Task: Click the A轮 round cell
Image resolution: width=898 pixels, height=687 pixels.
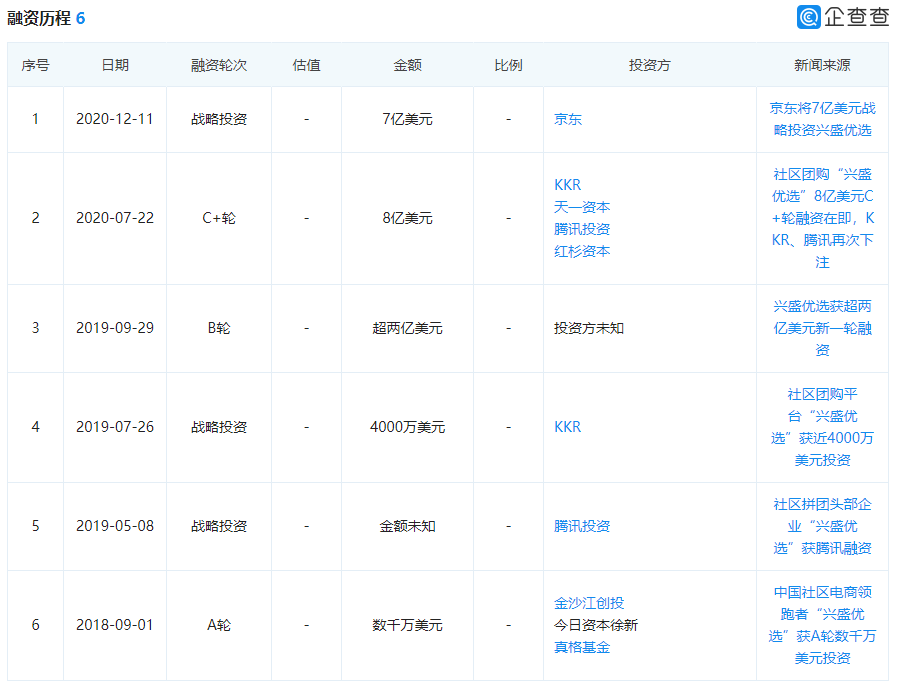Action: point(219,625)
